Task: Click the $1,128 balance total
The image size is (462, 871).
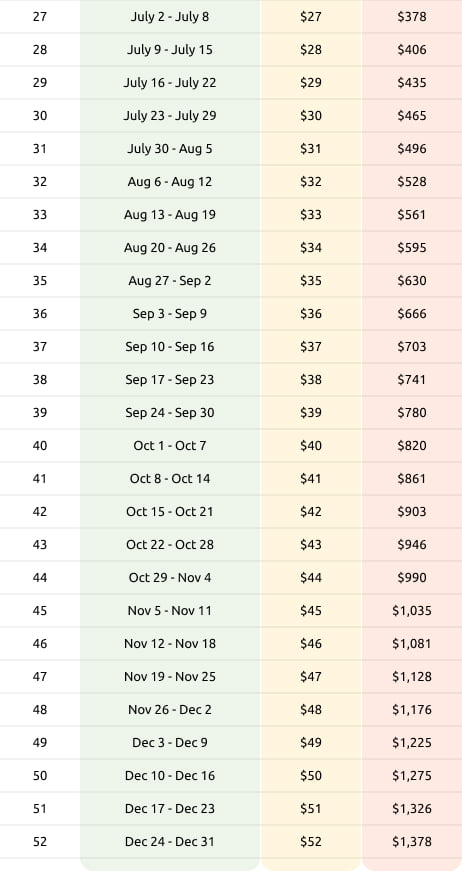Action: [x=412, y=677]
